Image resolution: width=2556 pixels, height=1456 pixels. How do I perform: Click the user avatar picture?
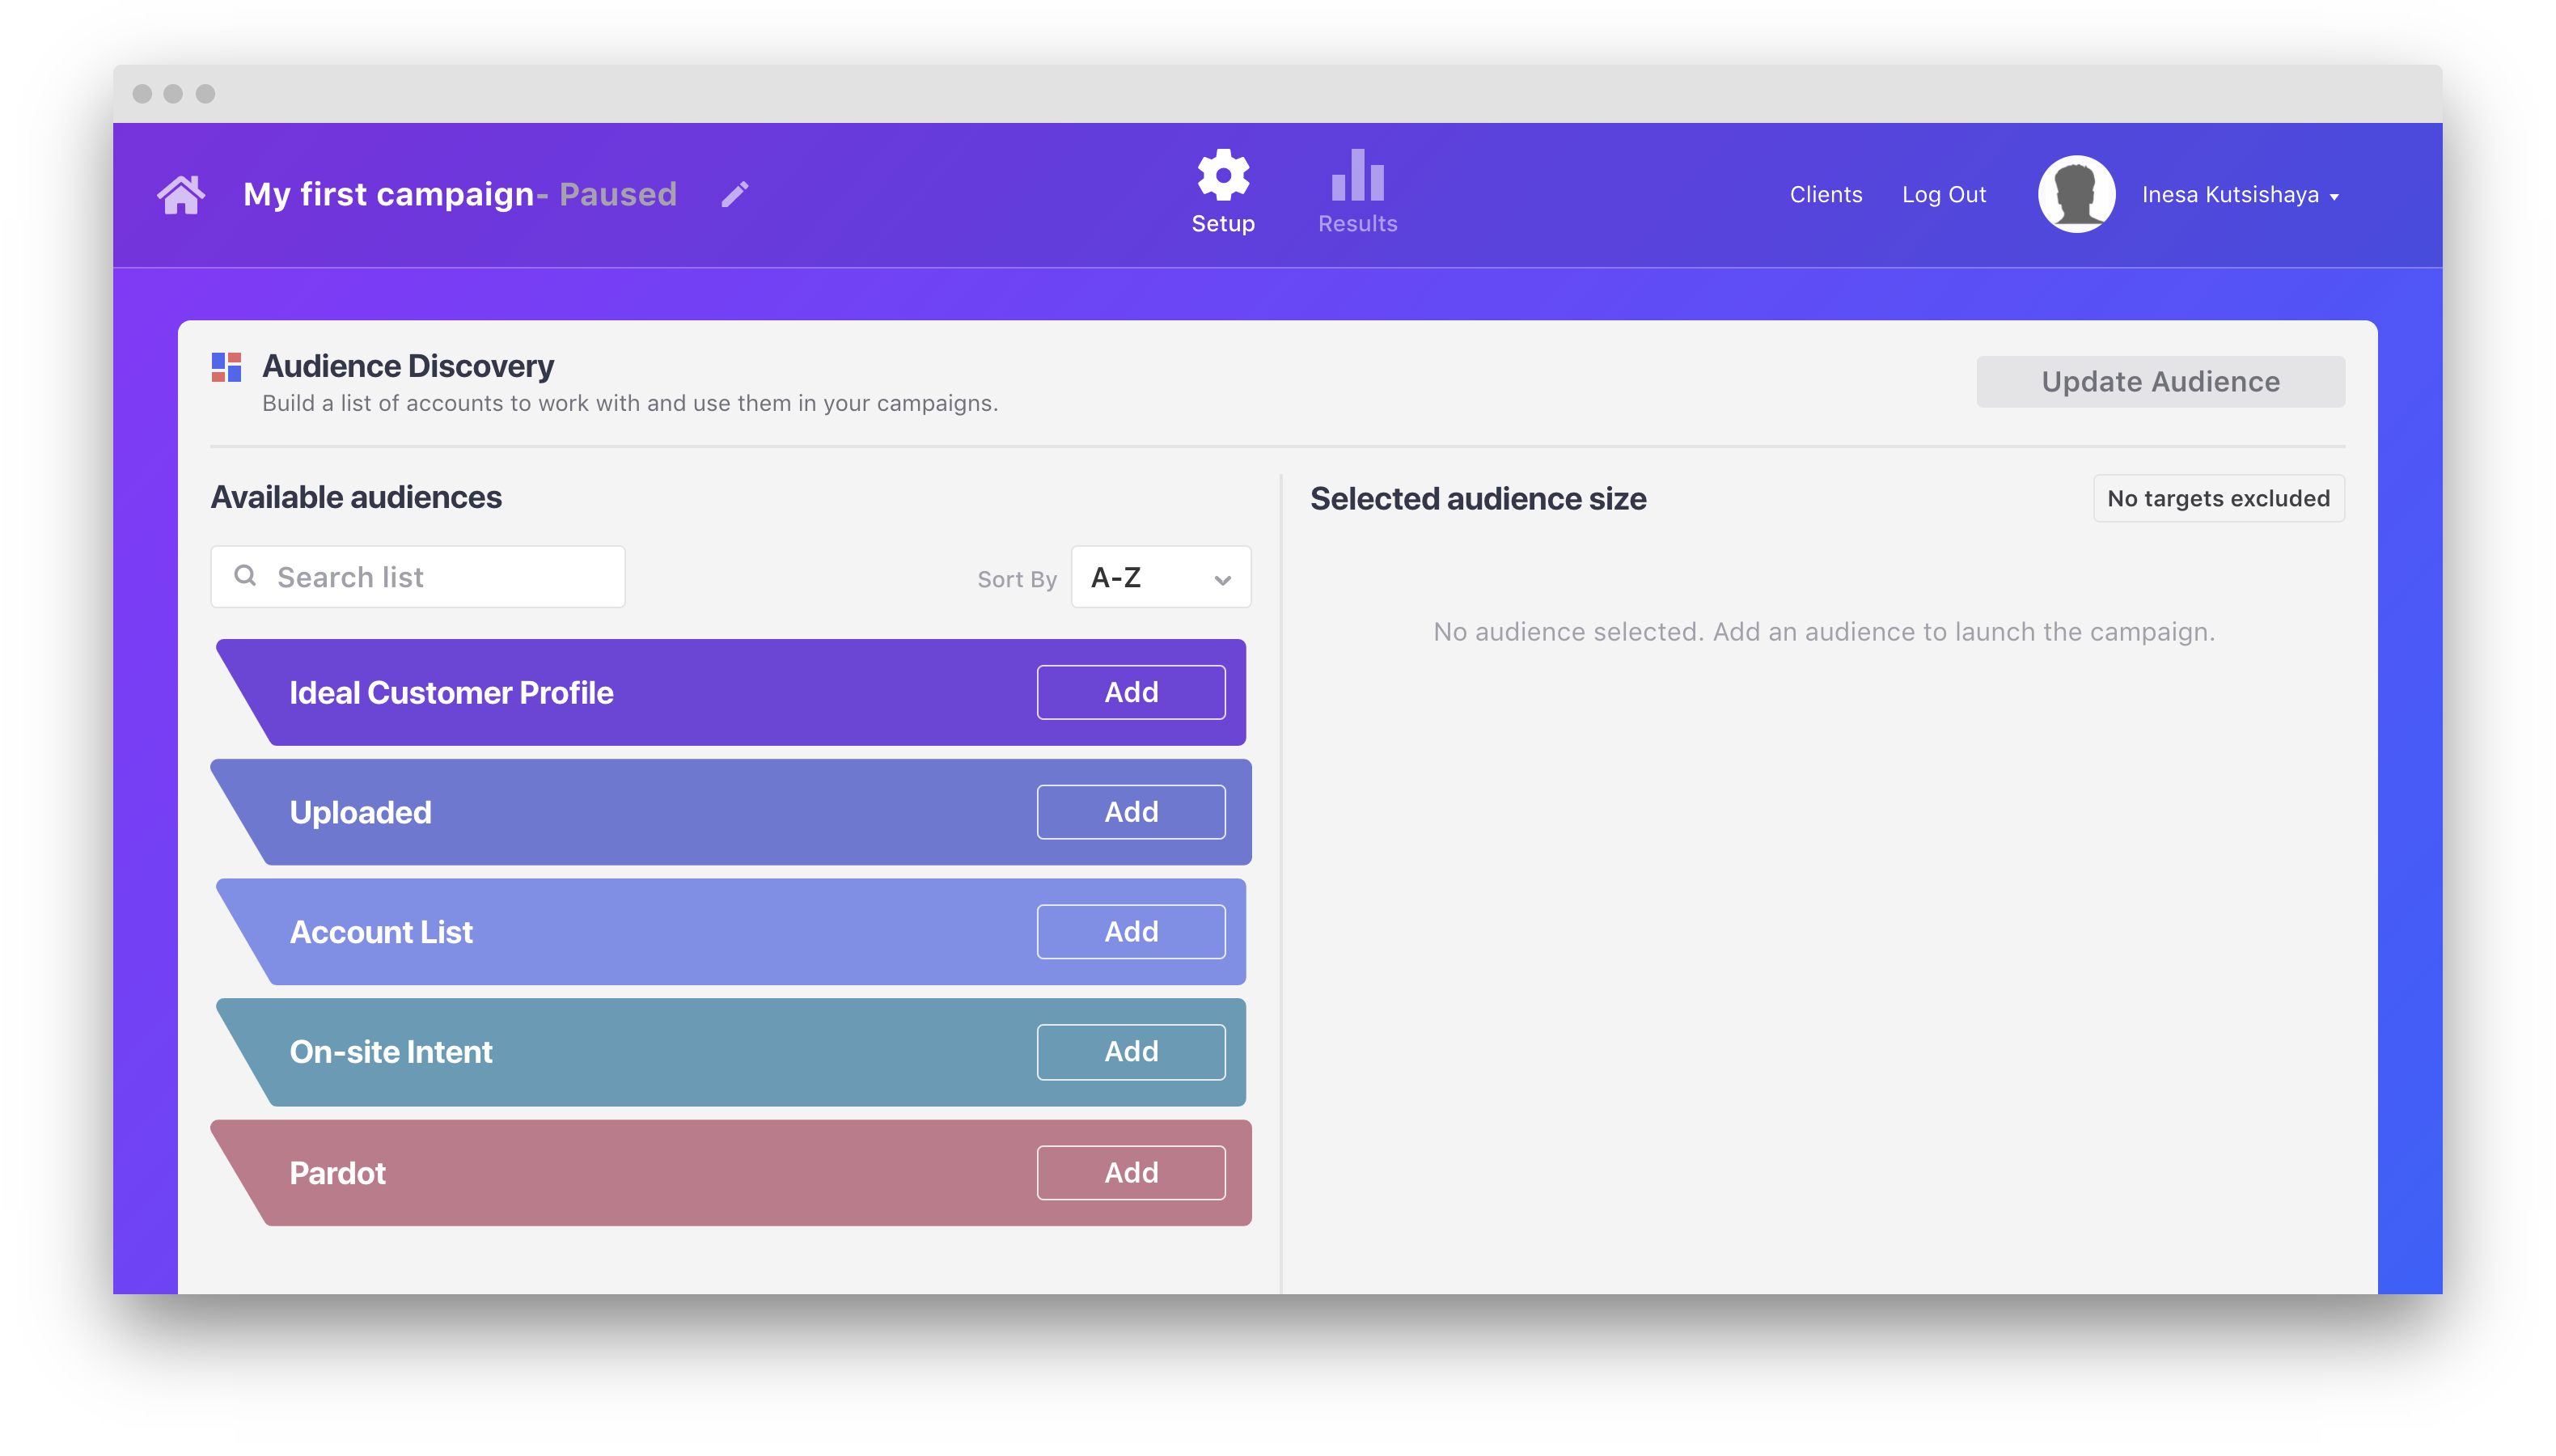click(x=2076, y=194)
